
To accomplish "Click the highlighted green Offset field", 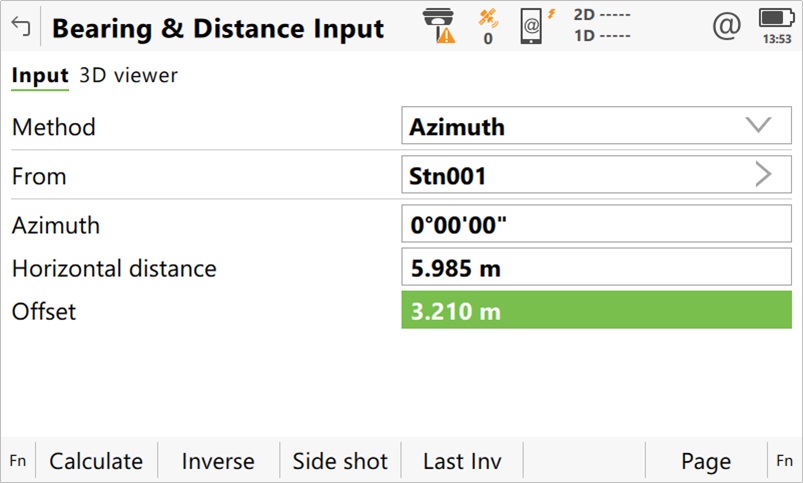I will pyautogui.click(x=596, y=311).
